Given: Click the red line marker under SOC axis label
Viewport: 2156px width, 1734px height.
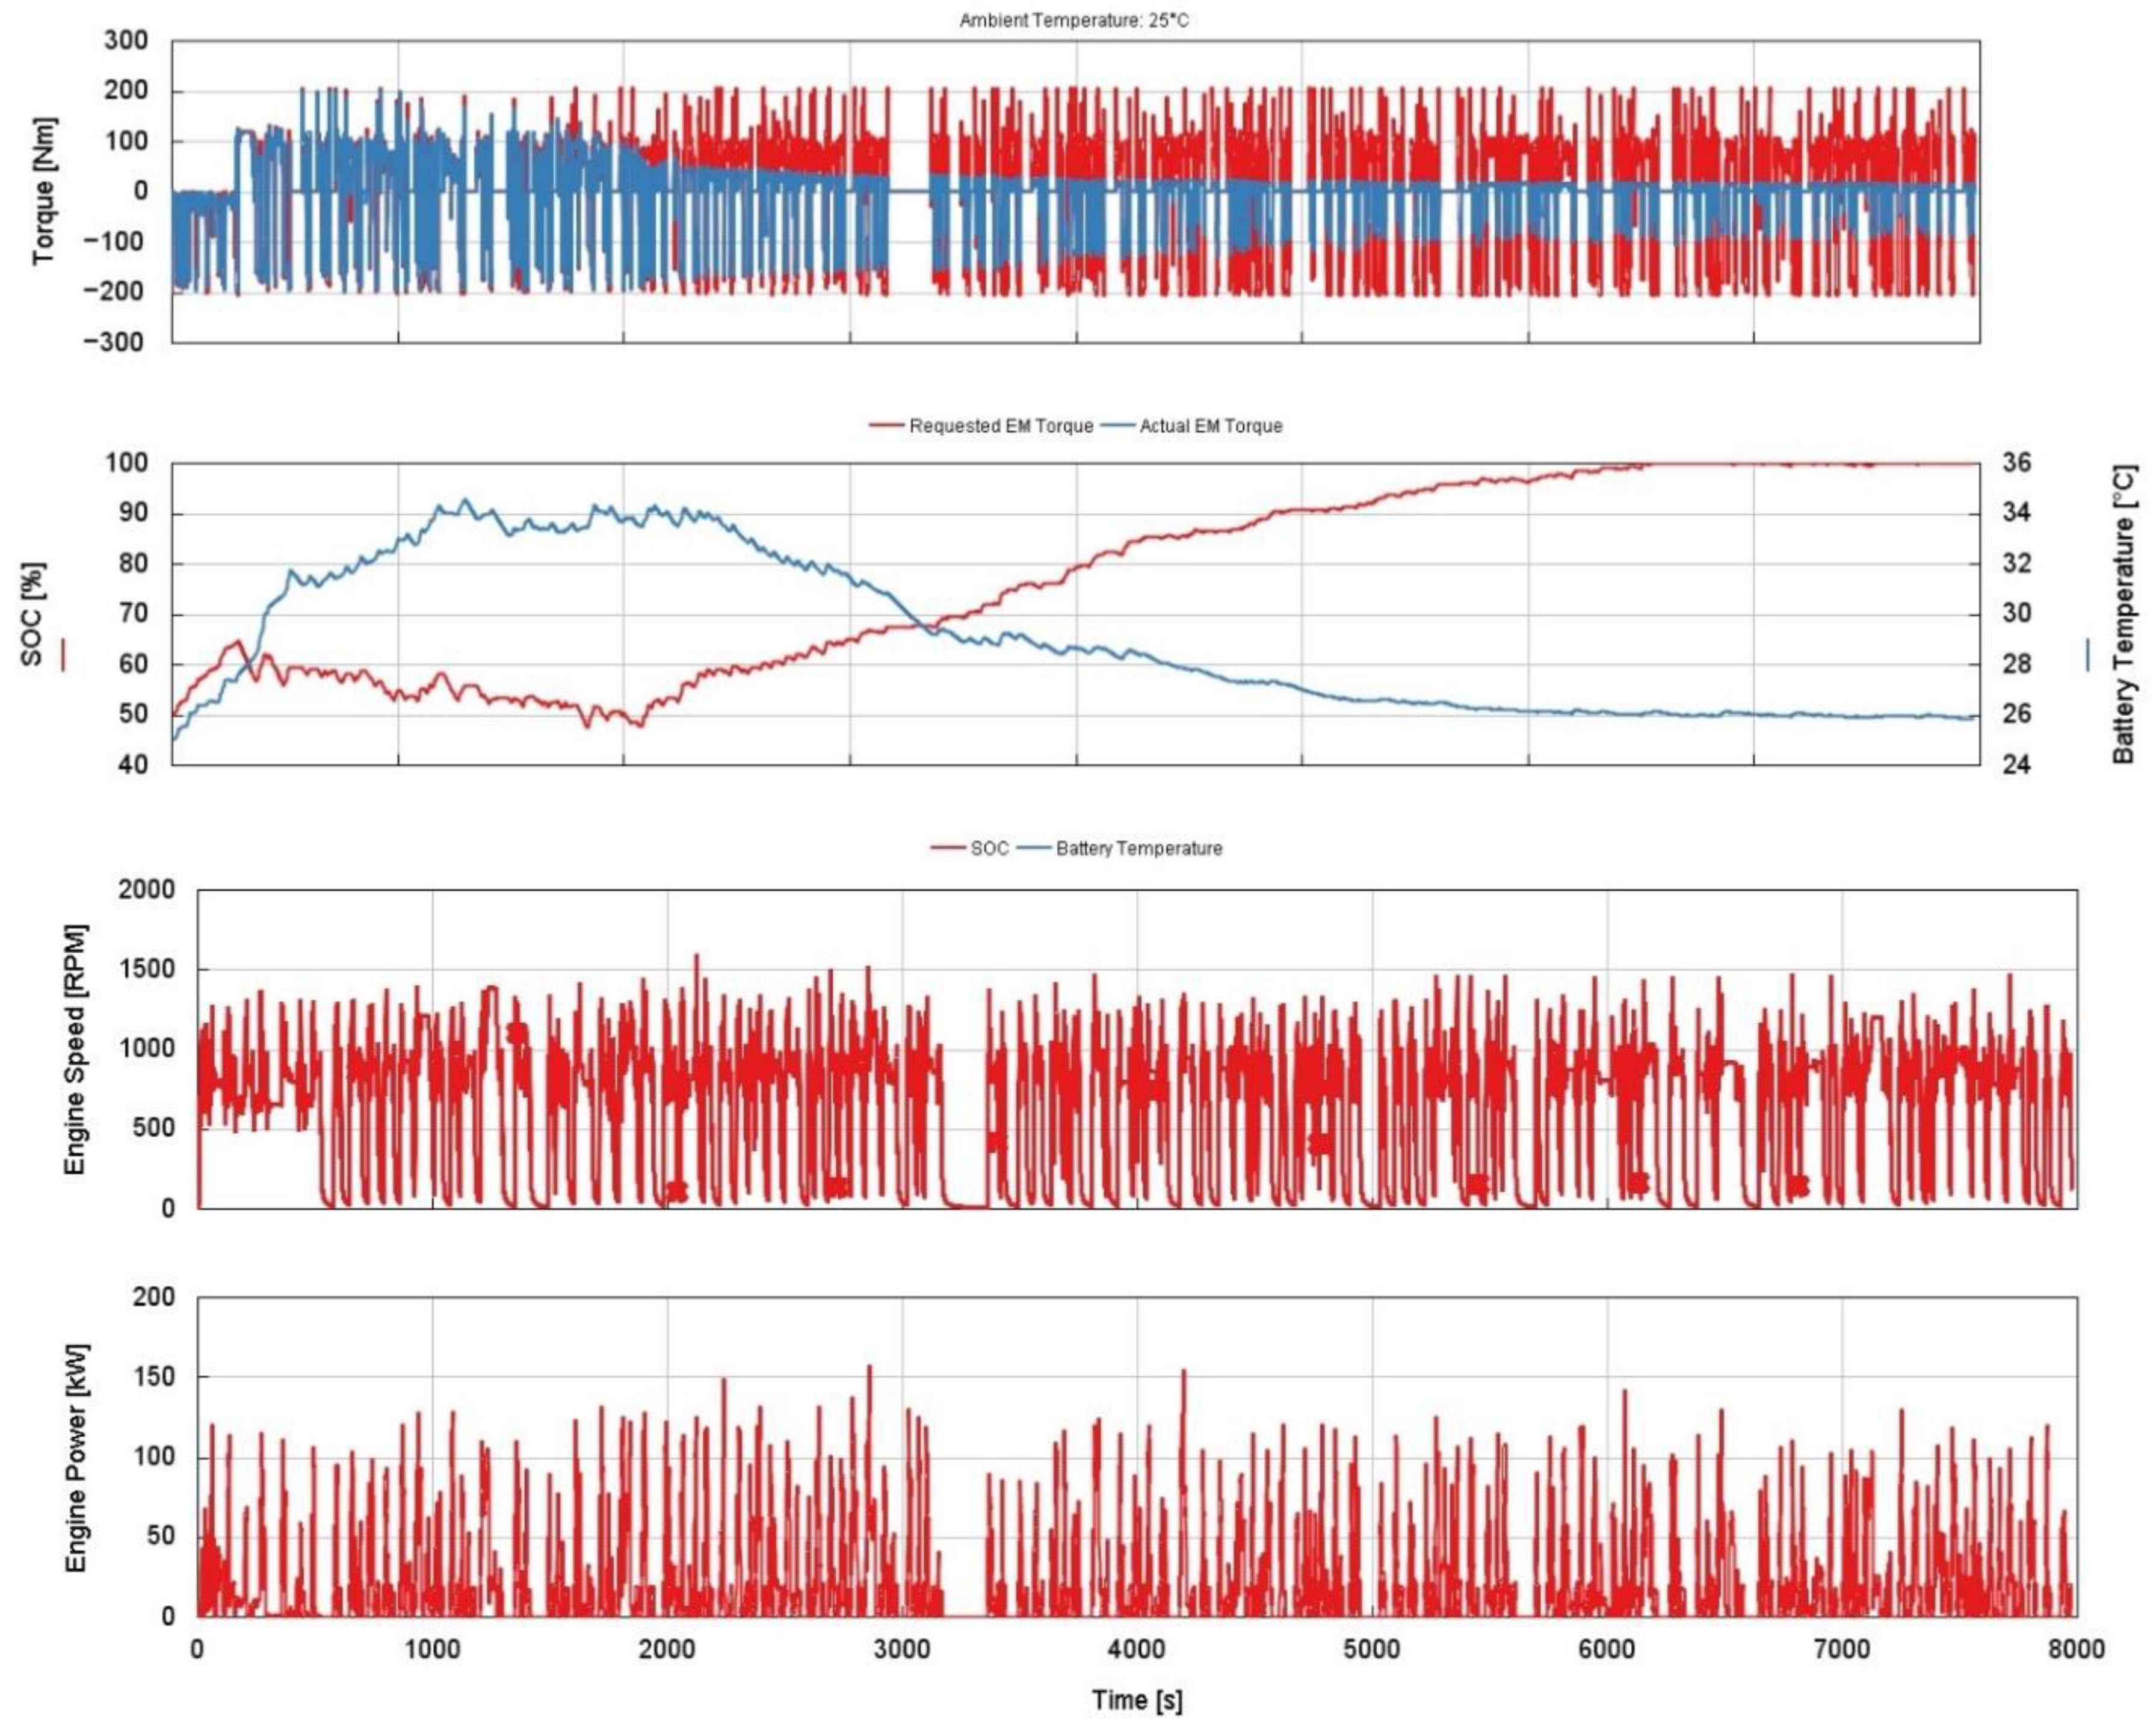Looking at the screenshot, I should tap(62, 655).
